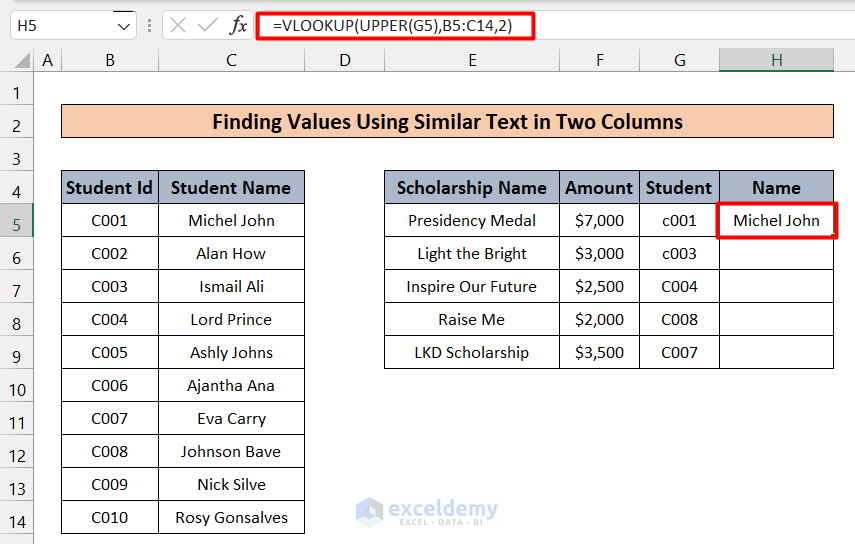Click the Enter checkmark formula icon

point(208,25)
